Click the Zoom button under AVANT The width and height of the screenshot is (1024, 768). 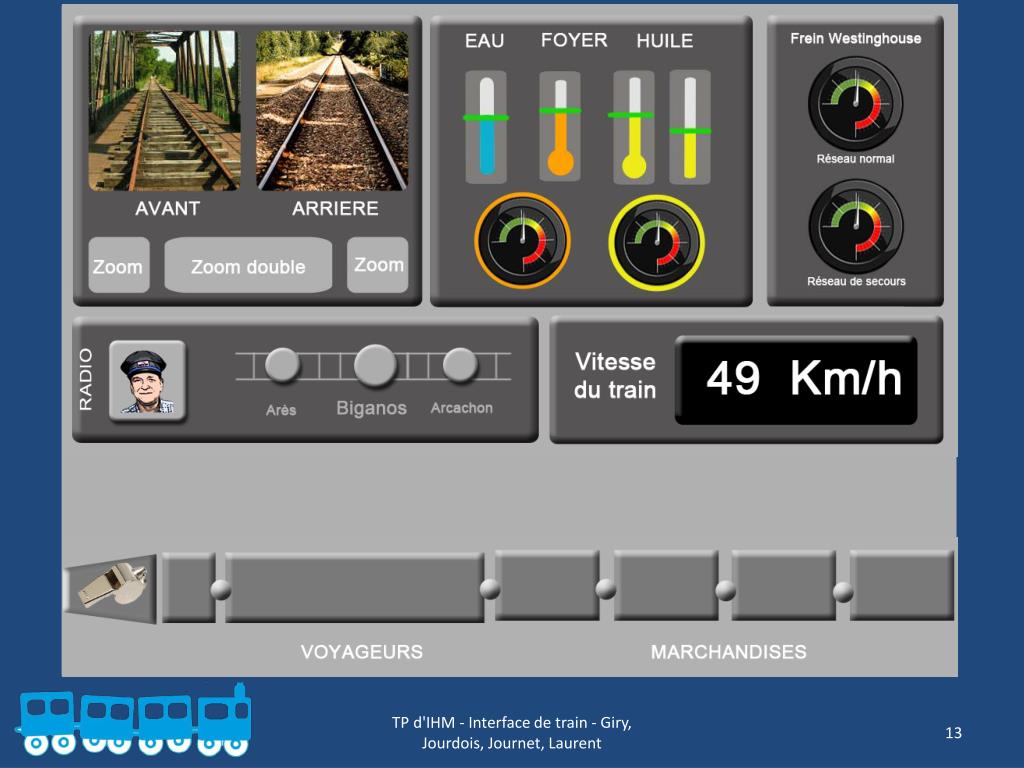coord(119,265)
